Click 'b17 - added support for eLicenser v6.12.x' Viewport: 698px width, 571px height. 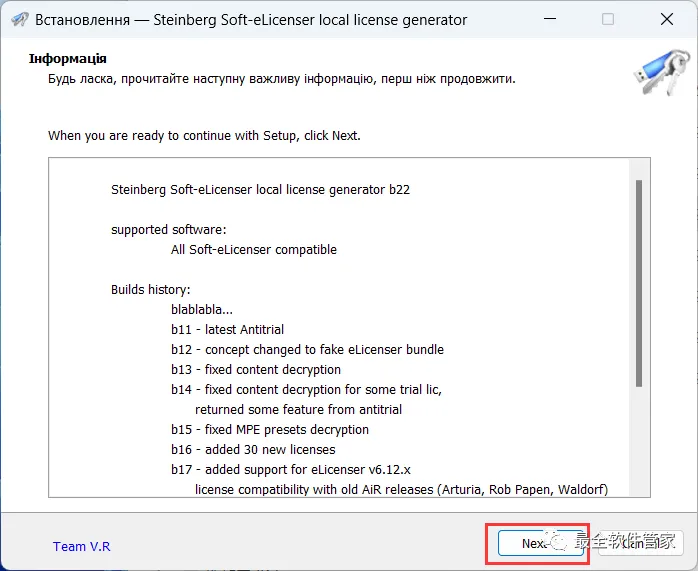click(x=291, y=470)
